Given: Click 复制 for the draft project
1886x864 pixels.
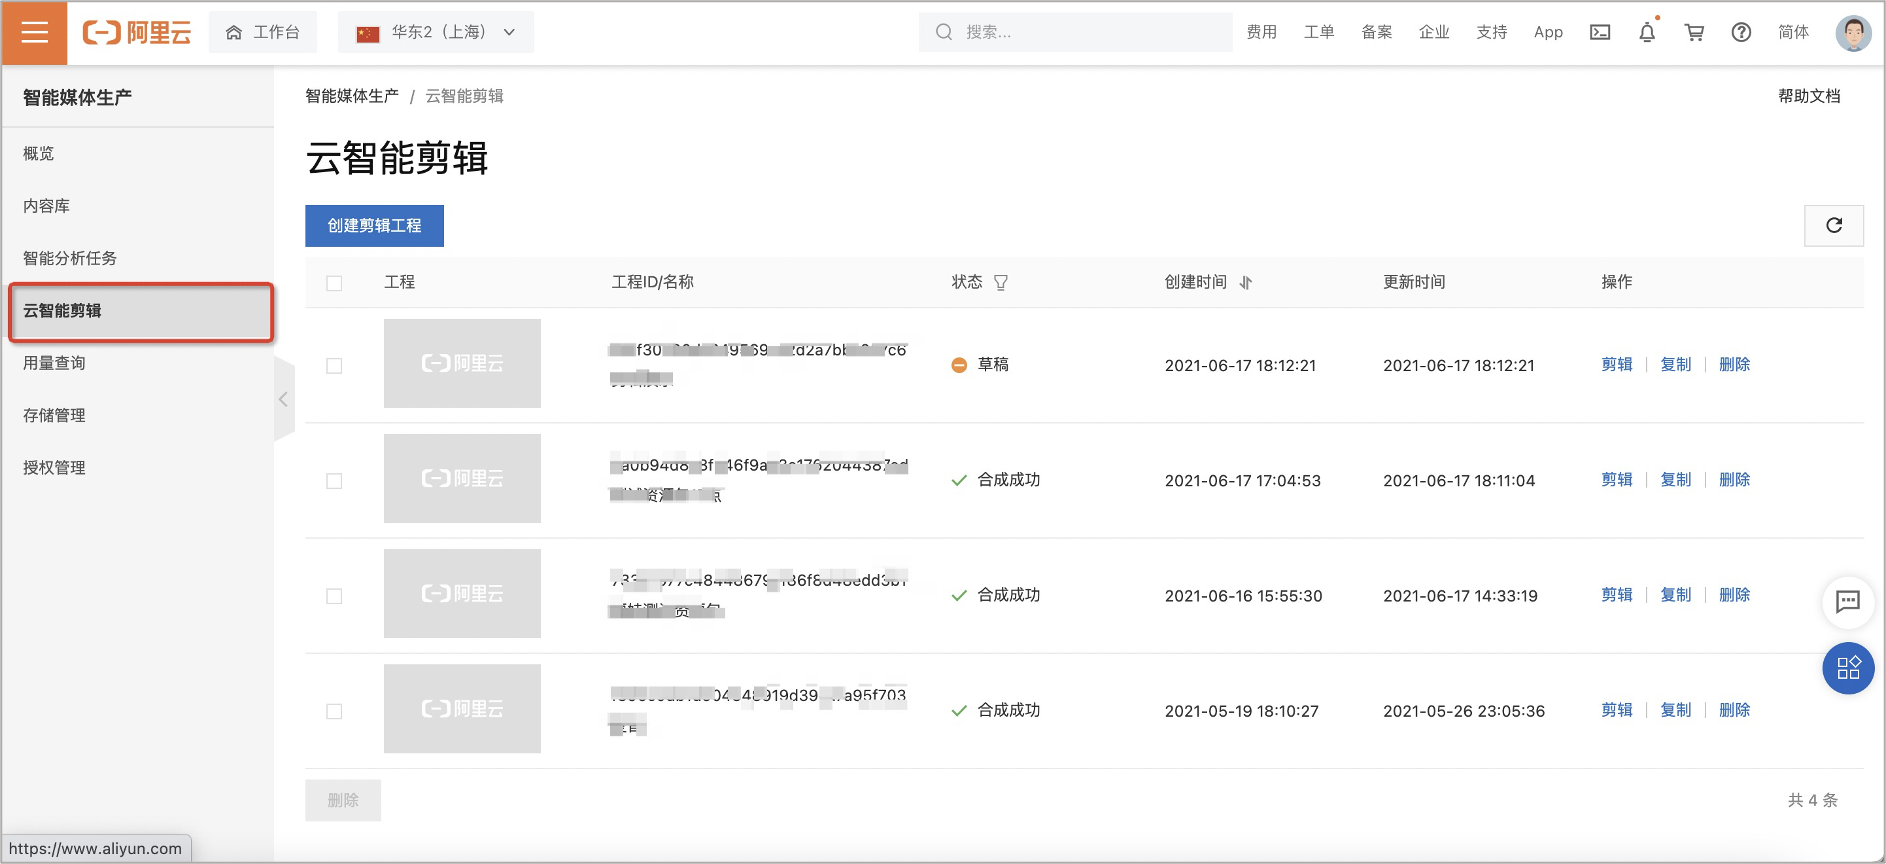Looking at the screenshot, I should pyautogui.click(x=1676, y=365).
